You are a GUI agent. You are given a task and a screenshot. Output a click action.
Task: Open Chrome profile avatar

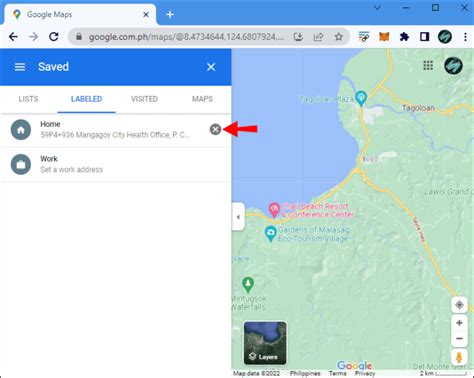445,37
